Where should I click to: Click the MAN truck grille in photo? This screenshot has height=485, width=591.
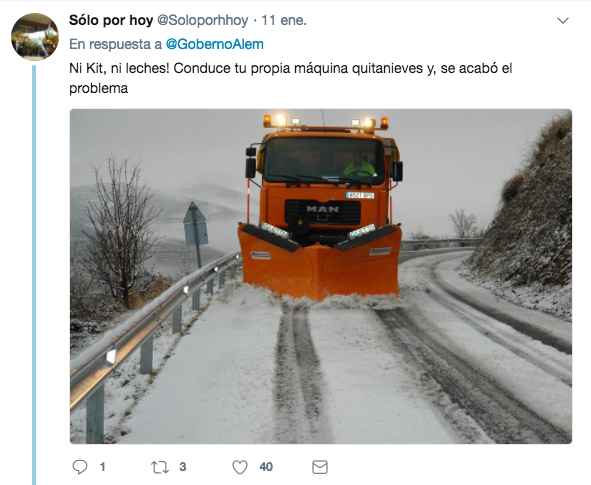[323, 213]
